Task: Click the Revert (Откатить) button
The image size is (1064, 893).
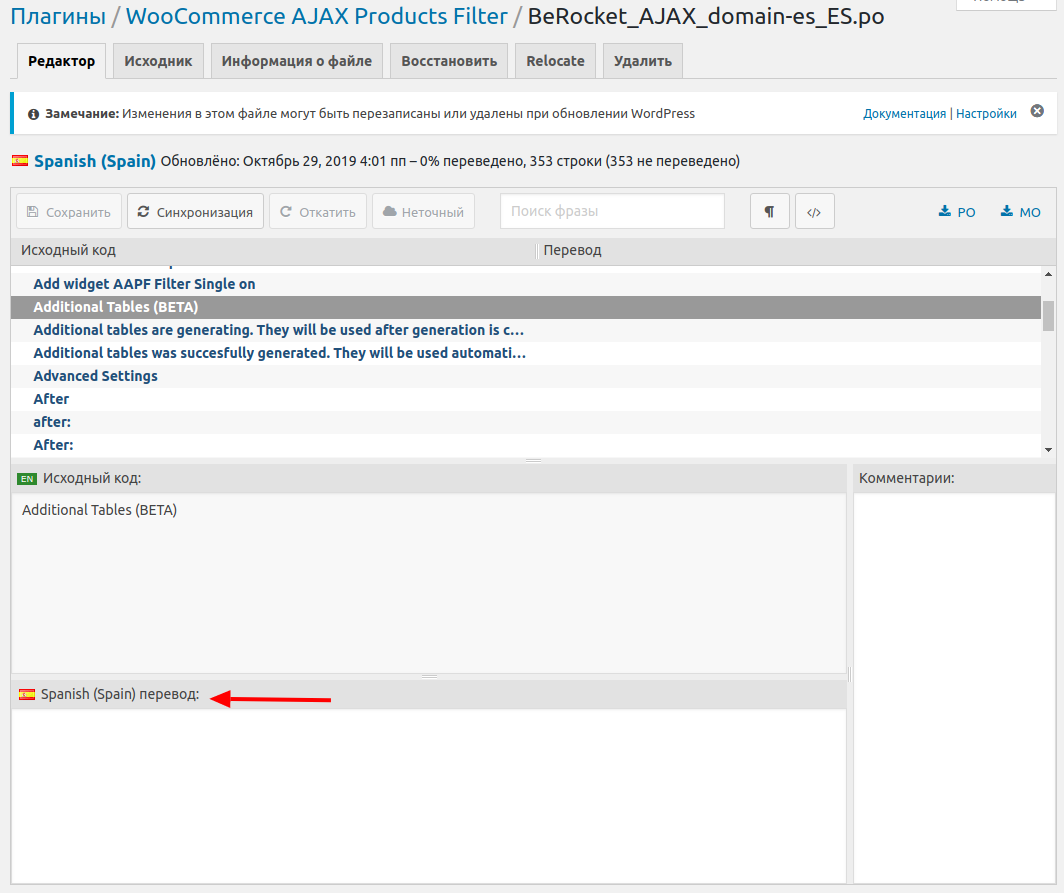Action: pyautogui.click(x=318, y=212)
